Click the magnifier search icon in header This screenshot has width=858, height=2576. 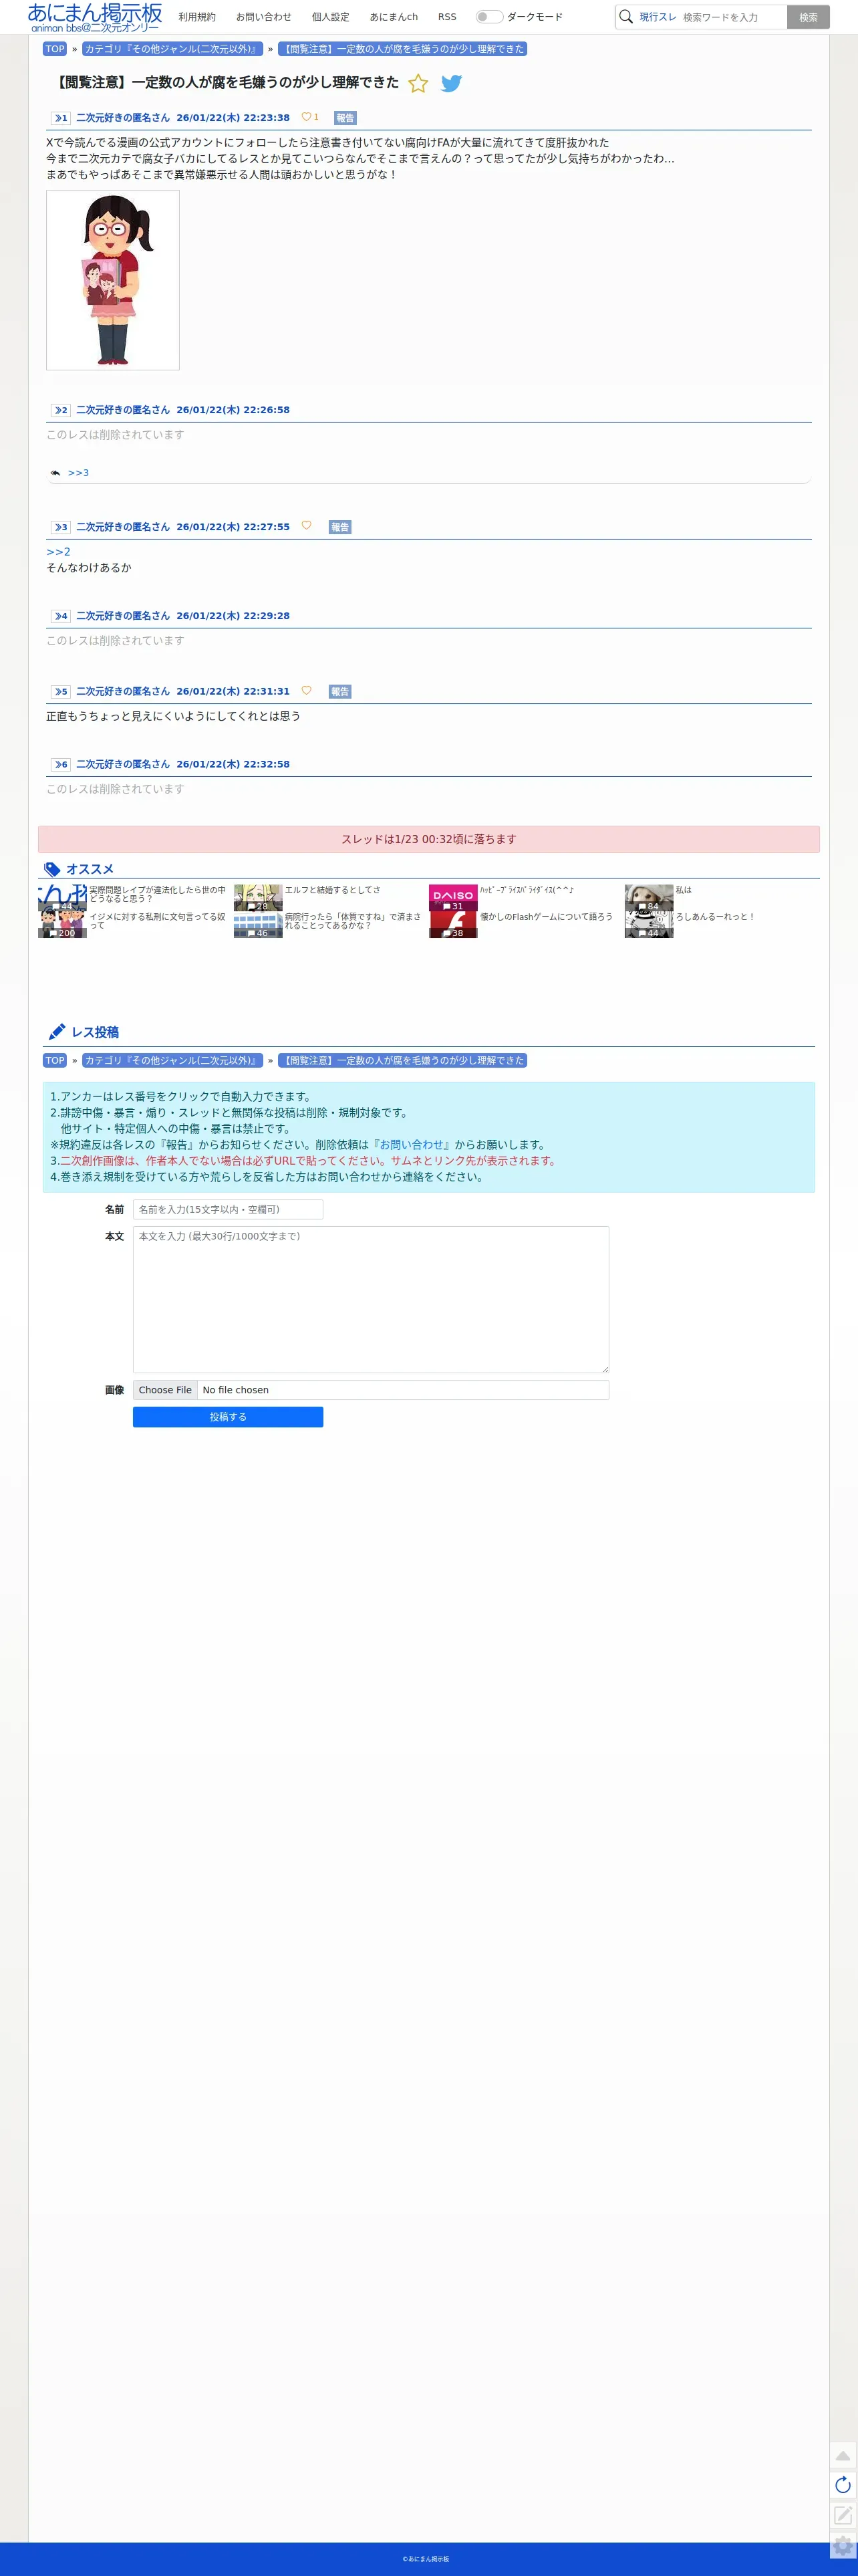pyautogui.click(x=626, y=17)
